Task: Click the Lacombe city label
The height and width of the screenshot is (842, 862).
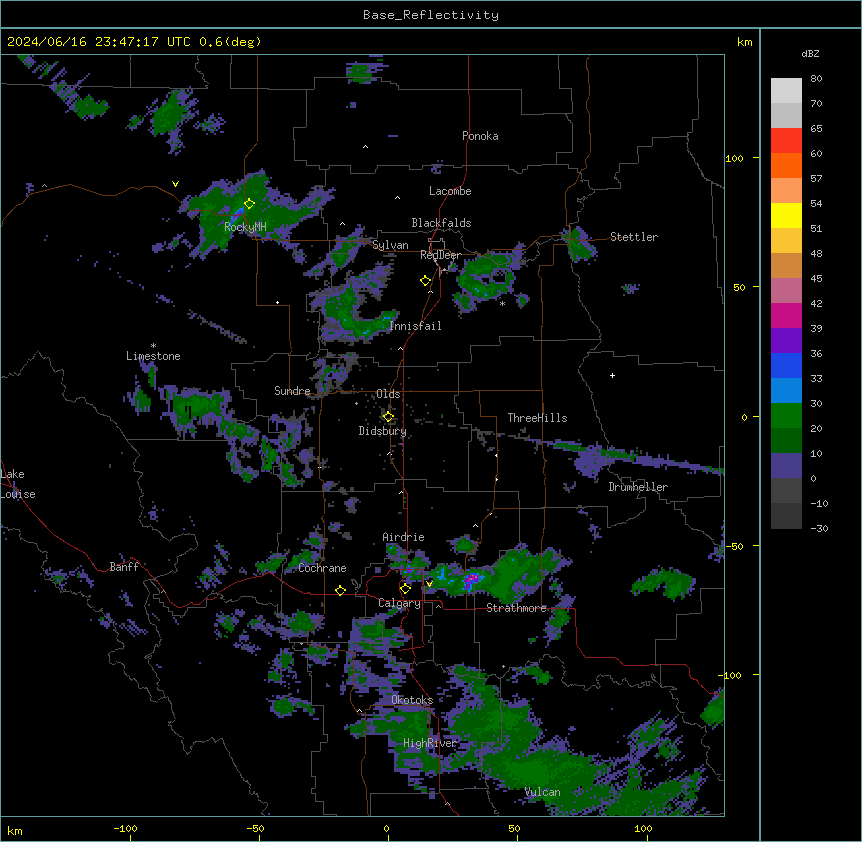Action: 450,191
